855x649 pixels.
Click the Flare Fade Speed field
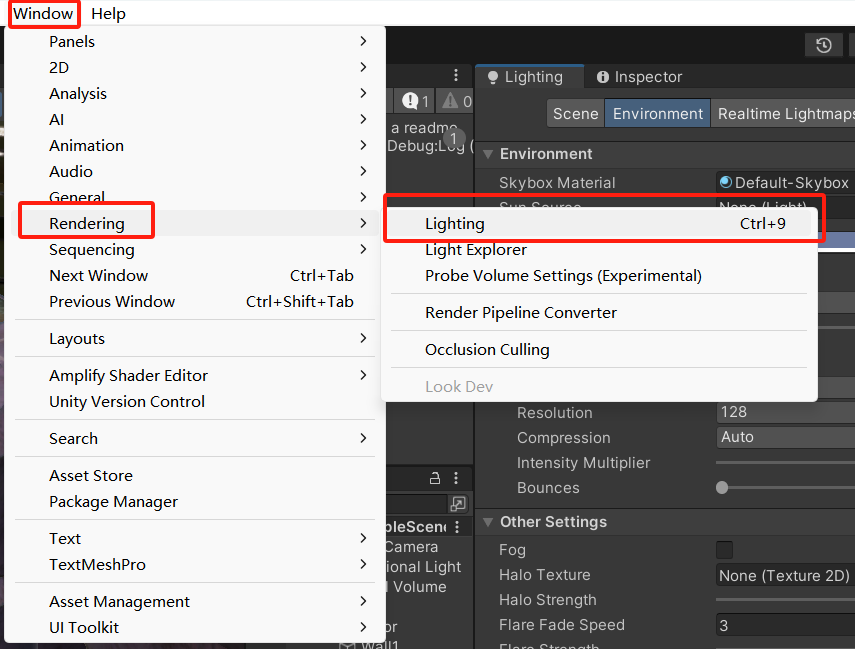[785, 625]
